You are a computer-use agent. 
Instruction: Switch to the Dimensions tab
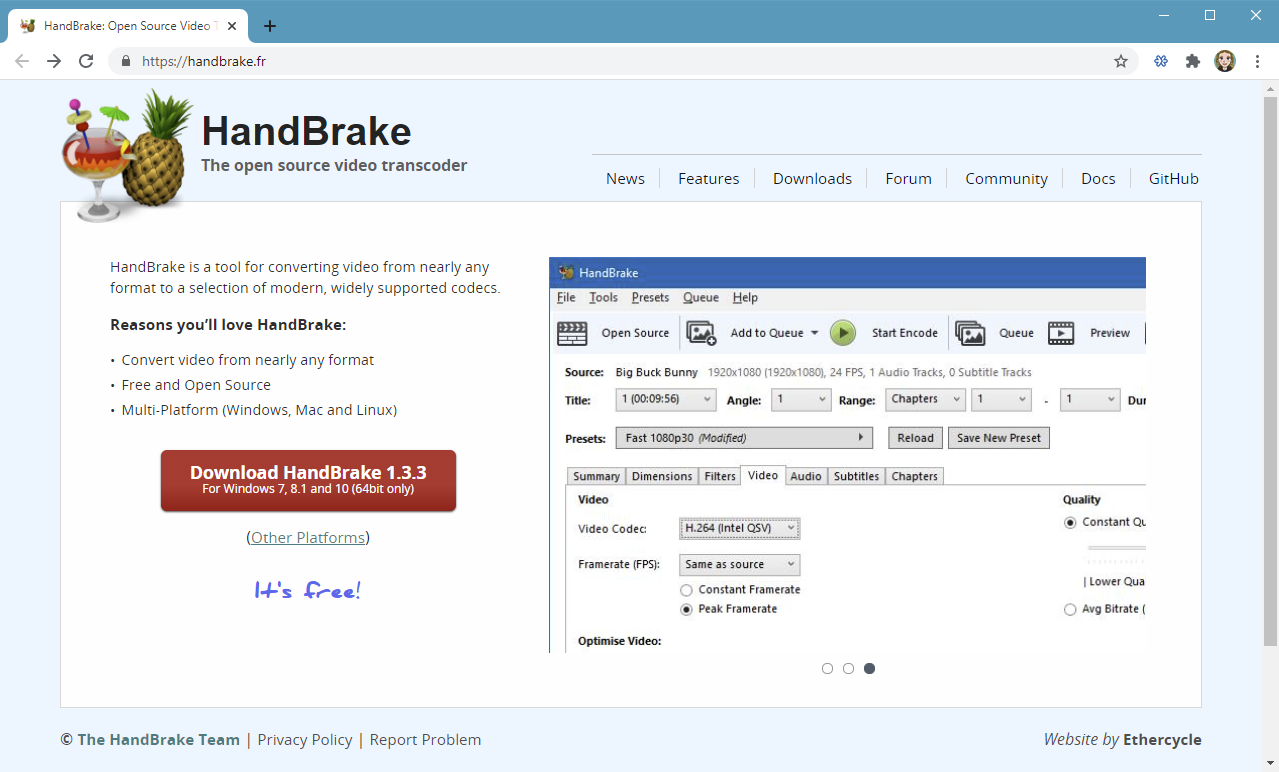tap(662, 477)
